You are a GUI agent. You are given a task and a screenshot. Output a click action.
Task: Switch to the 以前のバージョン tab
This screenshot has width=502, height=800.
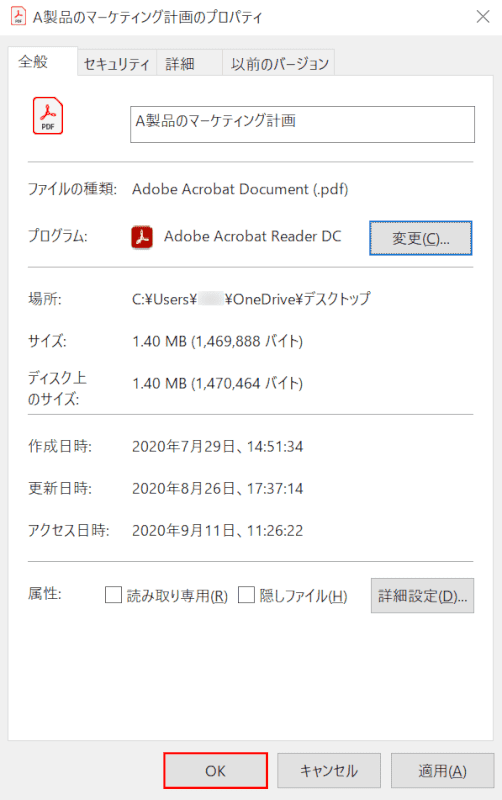(280, 64)
